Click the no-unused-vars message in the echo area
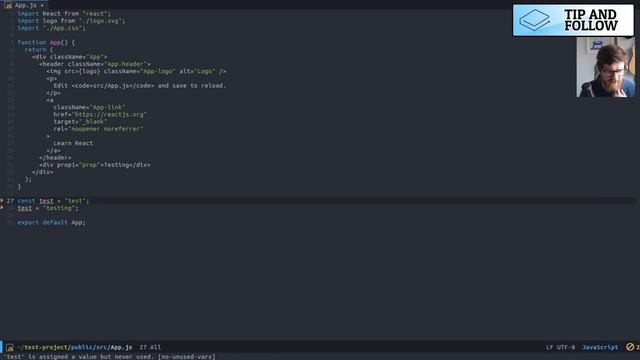Image resolution: width=640 pixels, height=360 pixels. click(x=110, y=357)
